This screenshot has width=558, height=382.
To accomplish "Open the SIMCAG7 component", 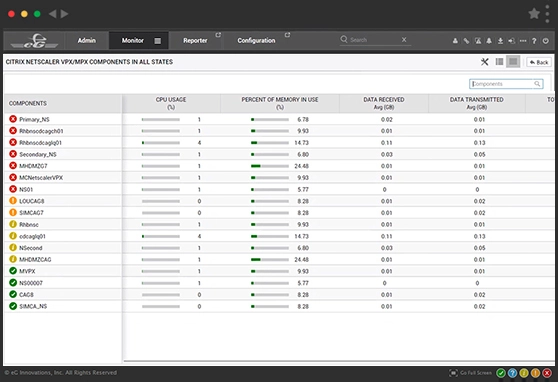I will click(x=31, y=213).
